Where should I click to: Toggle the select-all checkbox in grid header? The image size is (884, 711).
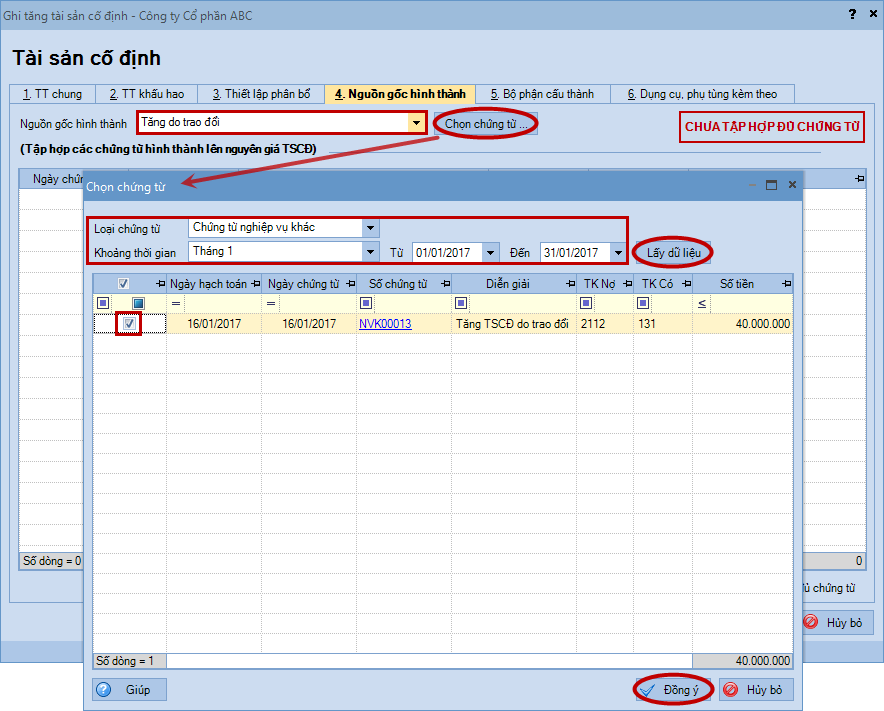[123, 284]
